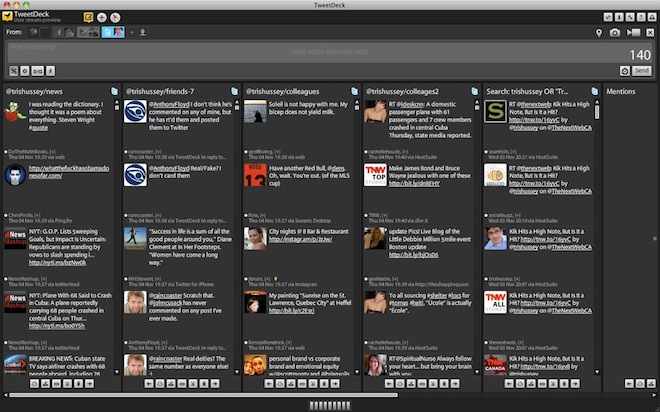Screen dimensions: 660x412
Task: Click Search column vertical scrollbar thumb
Action: tap(597, 111)
